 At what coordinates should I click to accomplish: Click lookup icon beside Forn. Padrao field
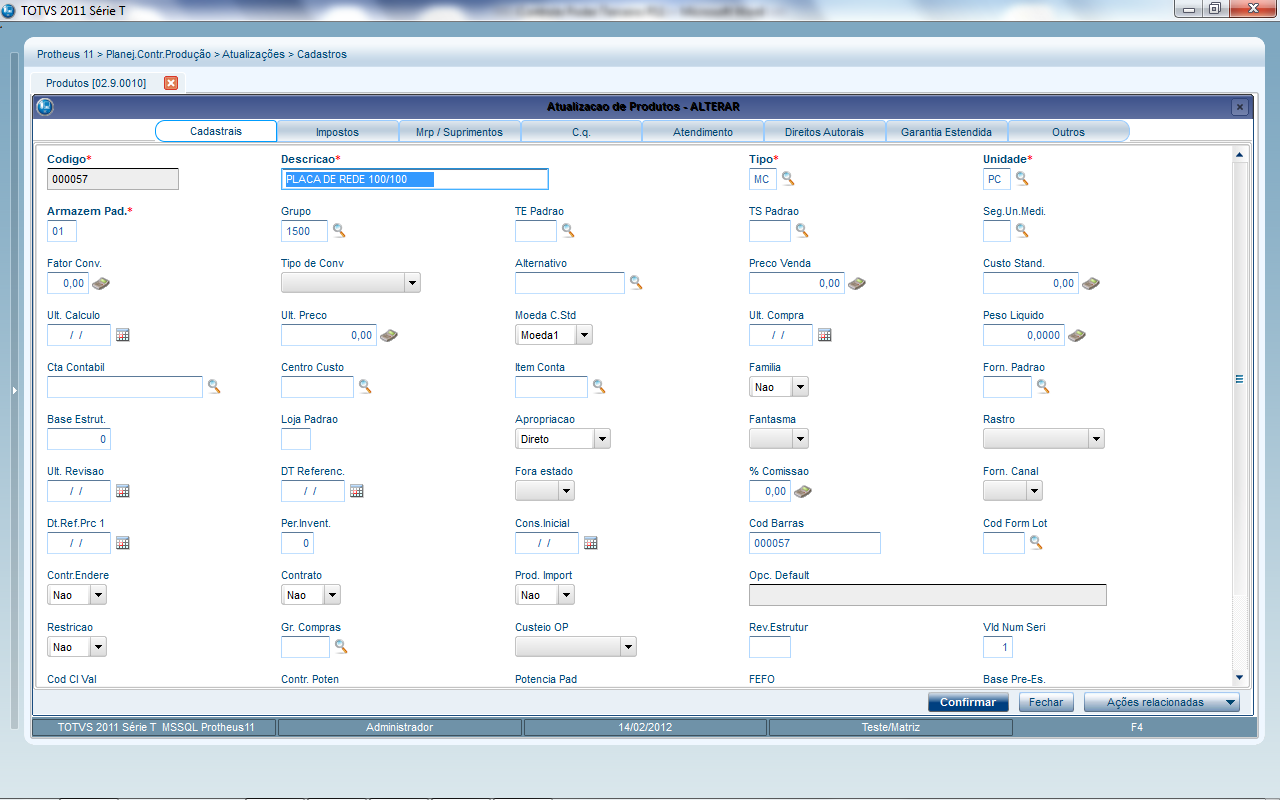coord(1042,387)
